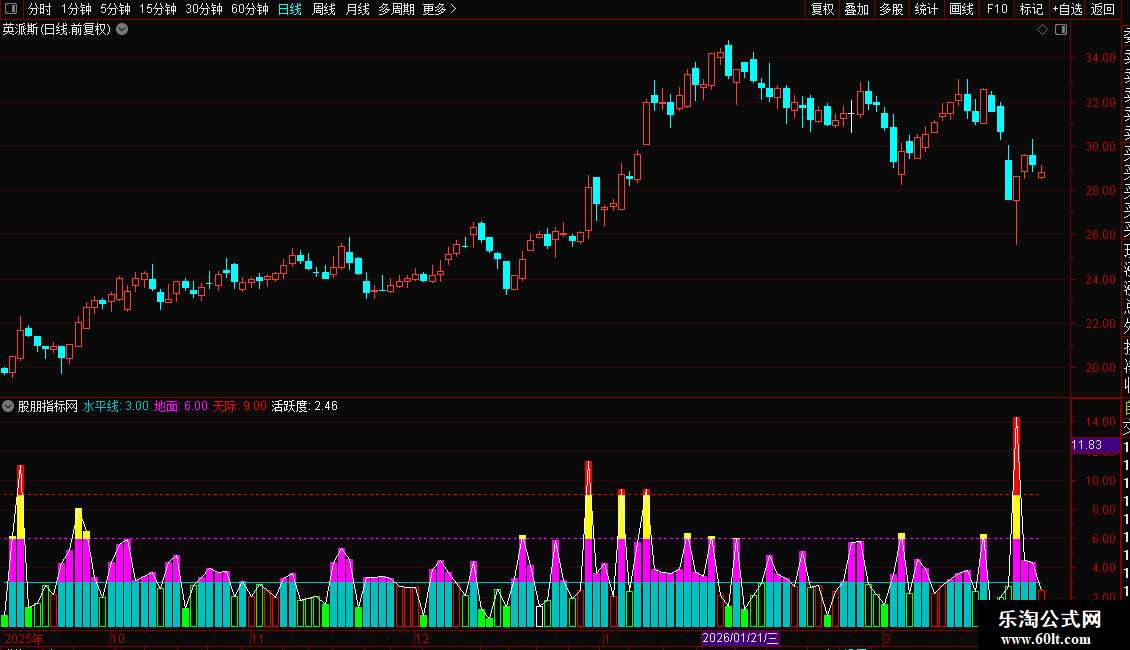Click the 2025年 label on time axis
This screenshot has height=650, width=1130.
point(24,638)
